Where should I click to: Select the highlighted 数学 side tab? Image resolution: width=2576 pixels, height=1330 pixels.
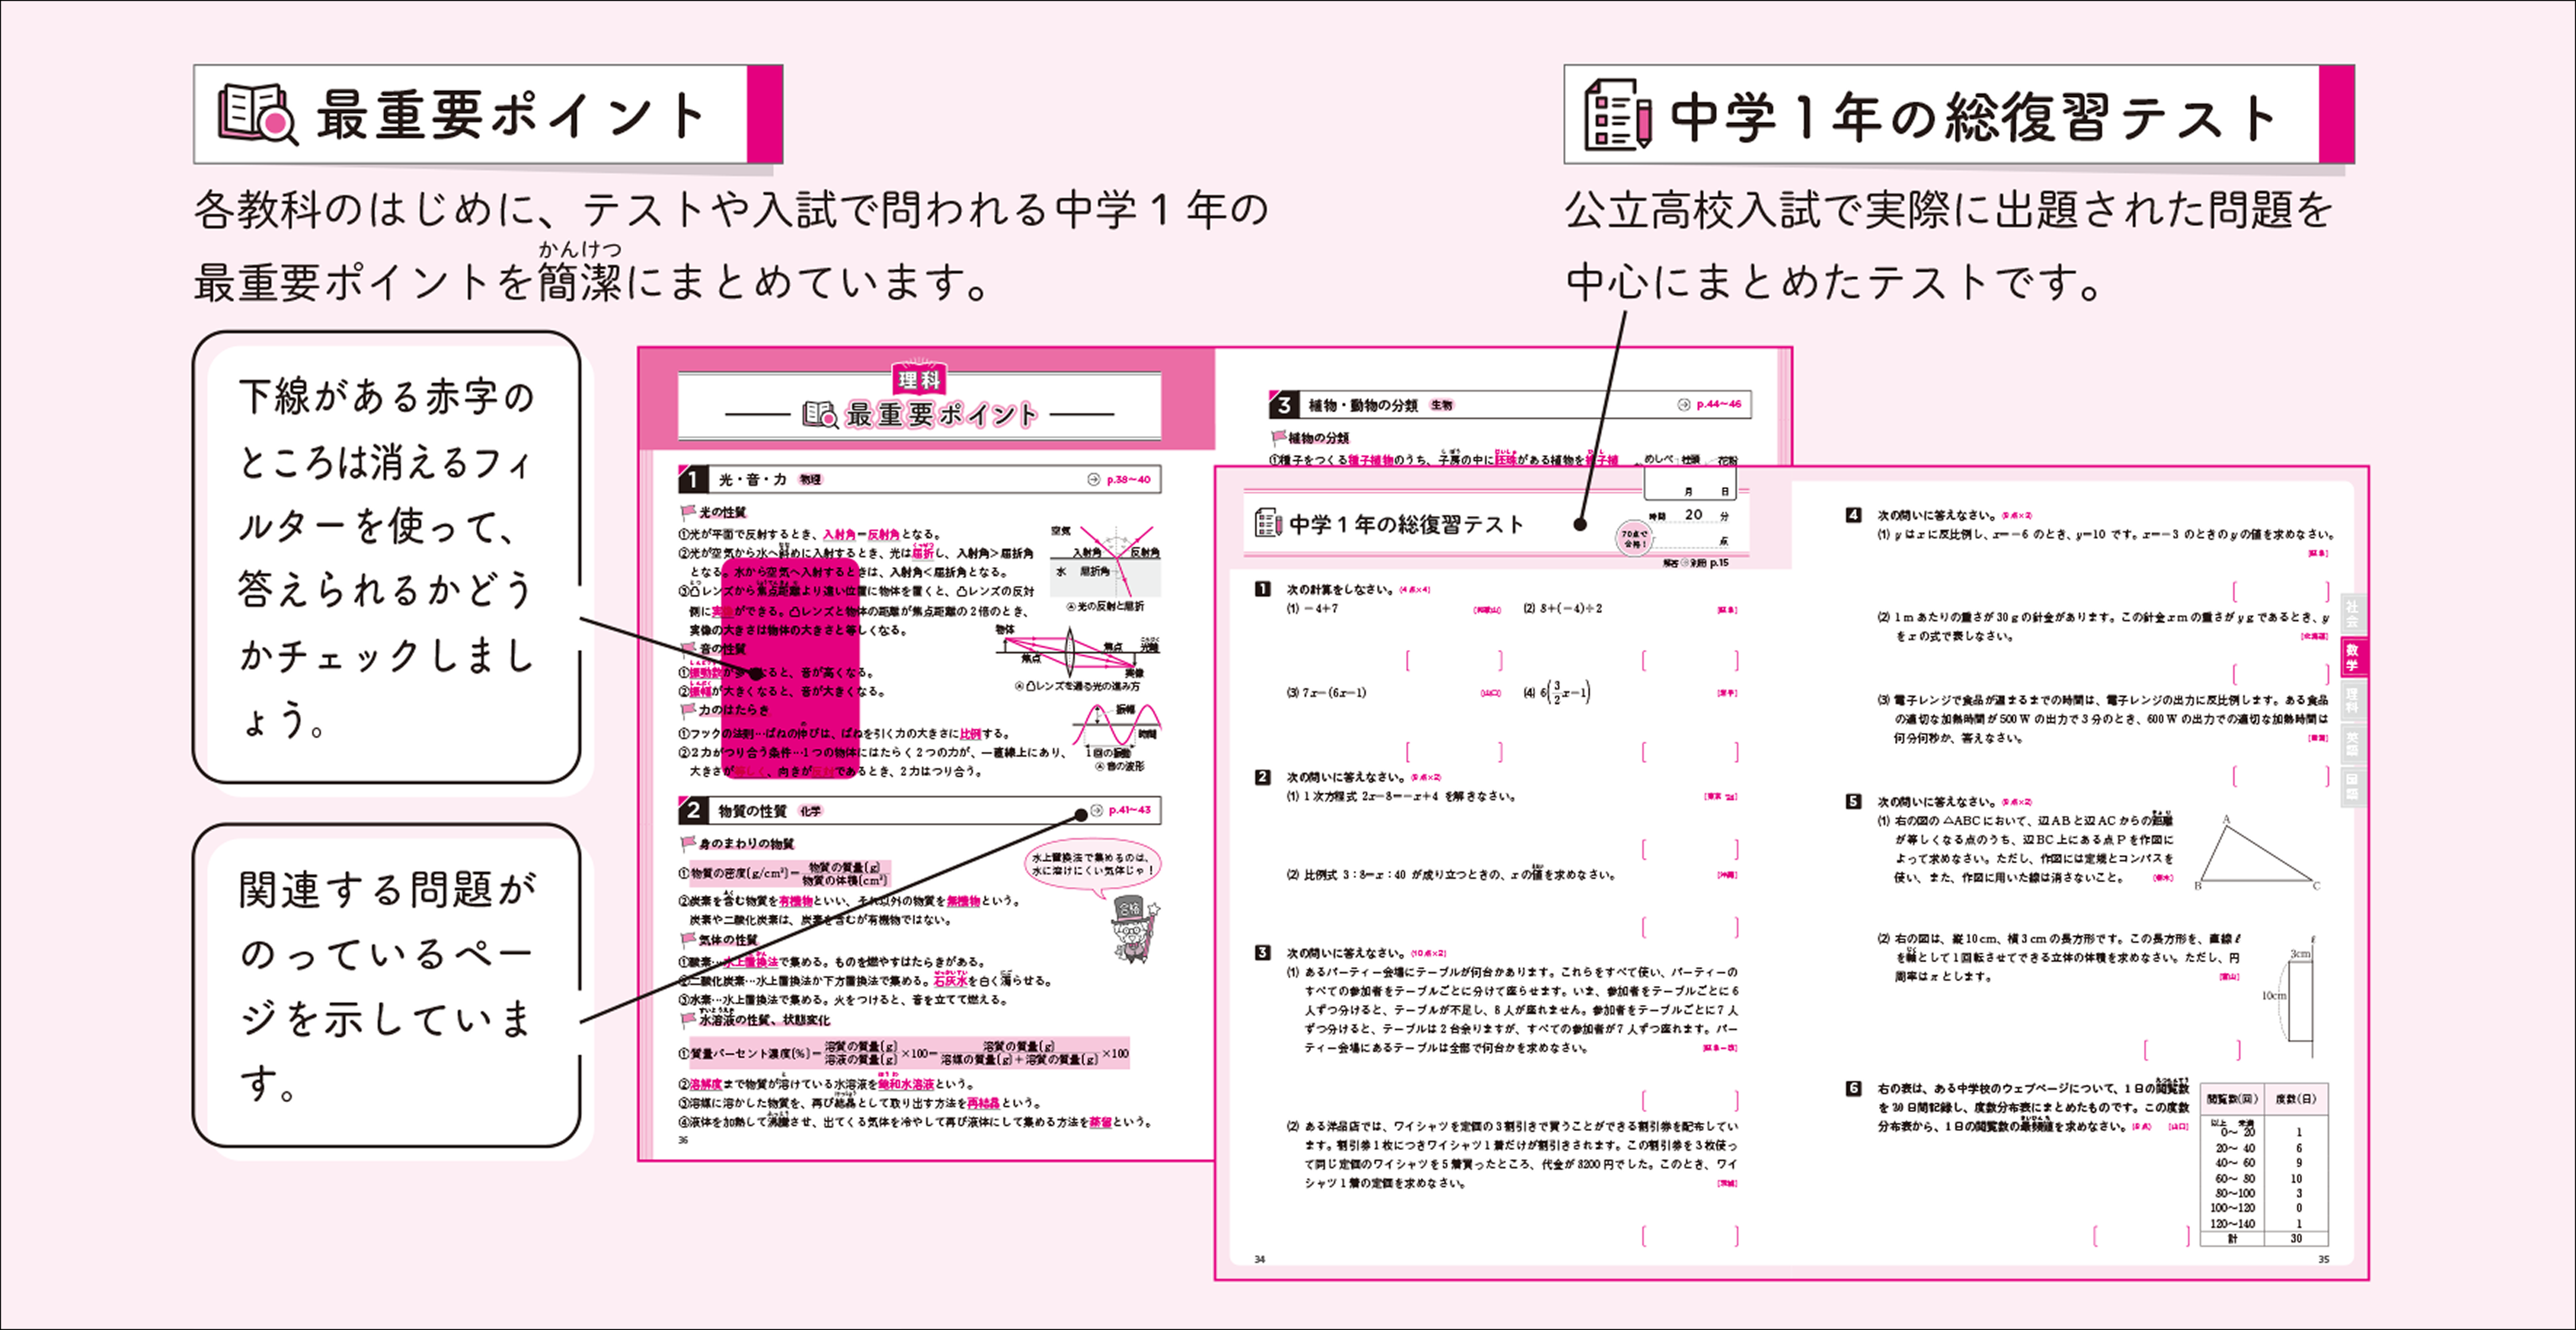(x=2352, y=656)
